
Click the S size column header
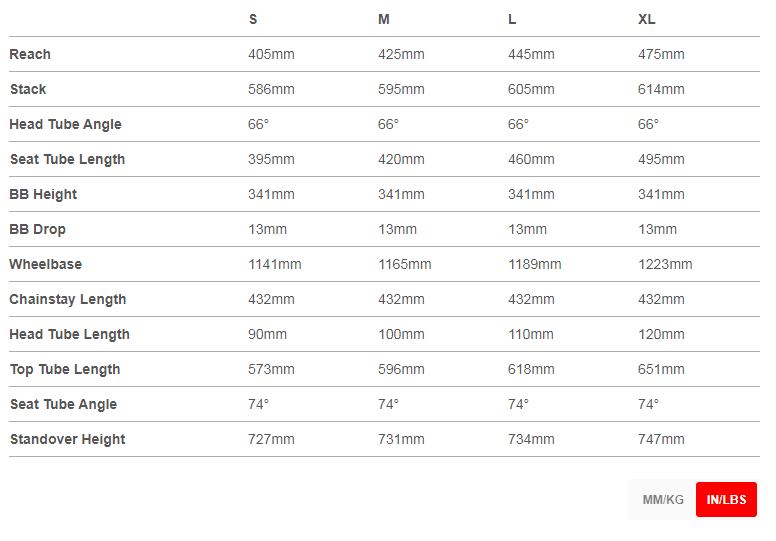pos(253,19)
